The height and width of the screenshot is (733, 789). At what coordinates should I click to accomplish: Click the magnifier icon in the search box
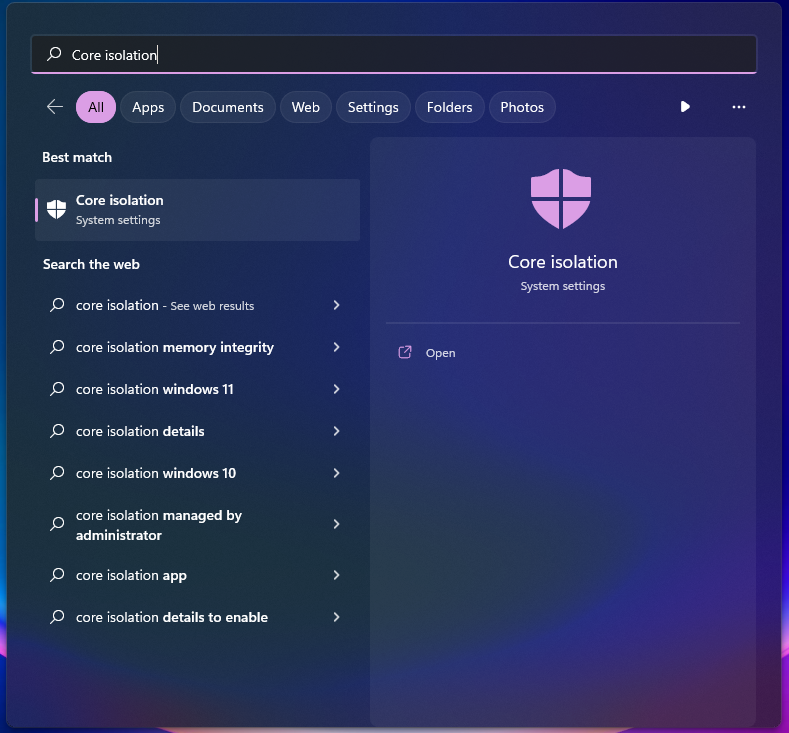[x=54, y=54]
